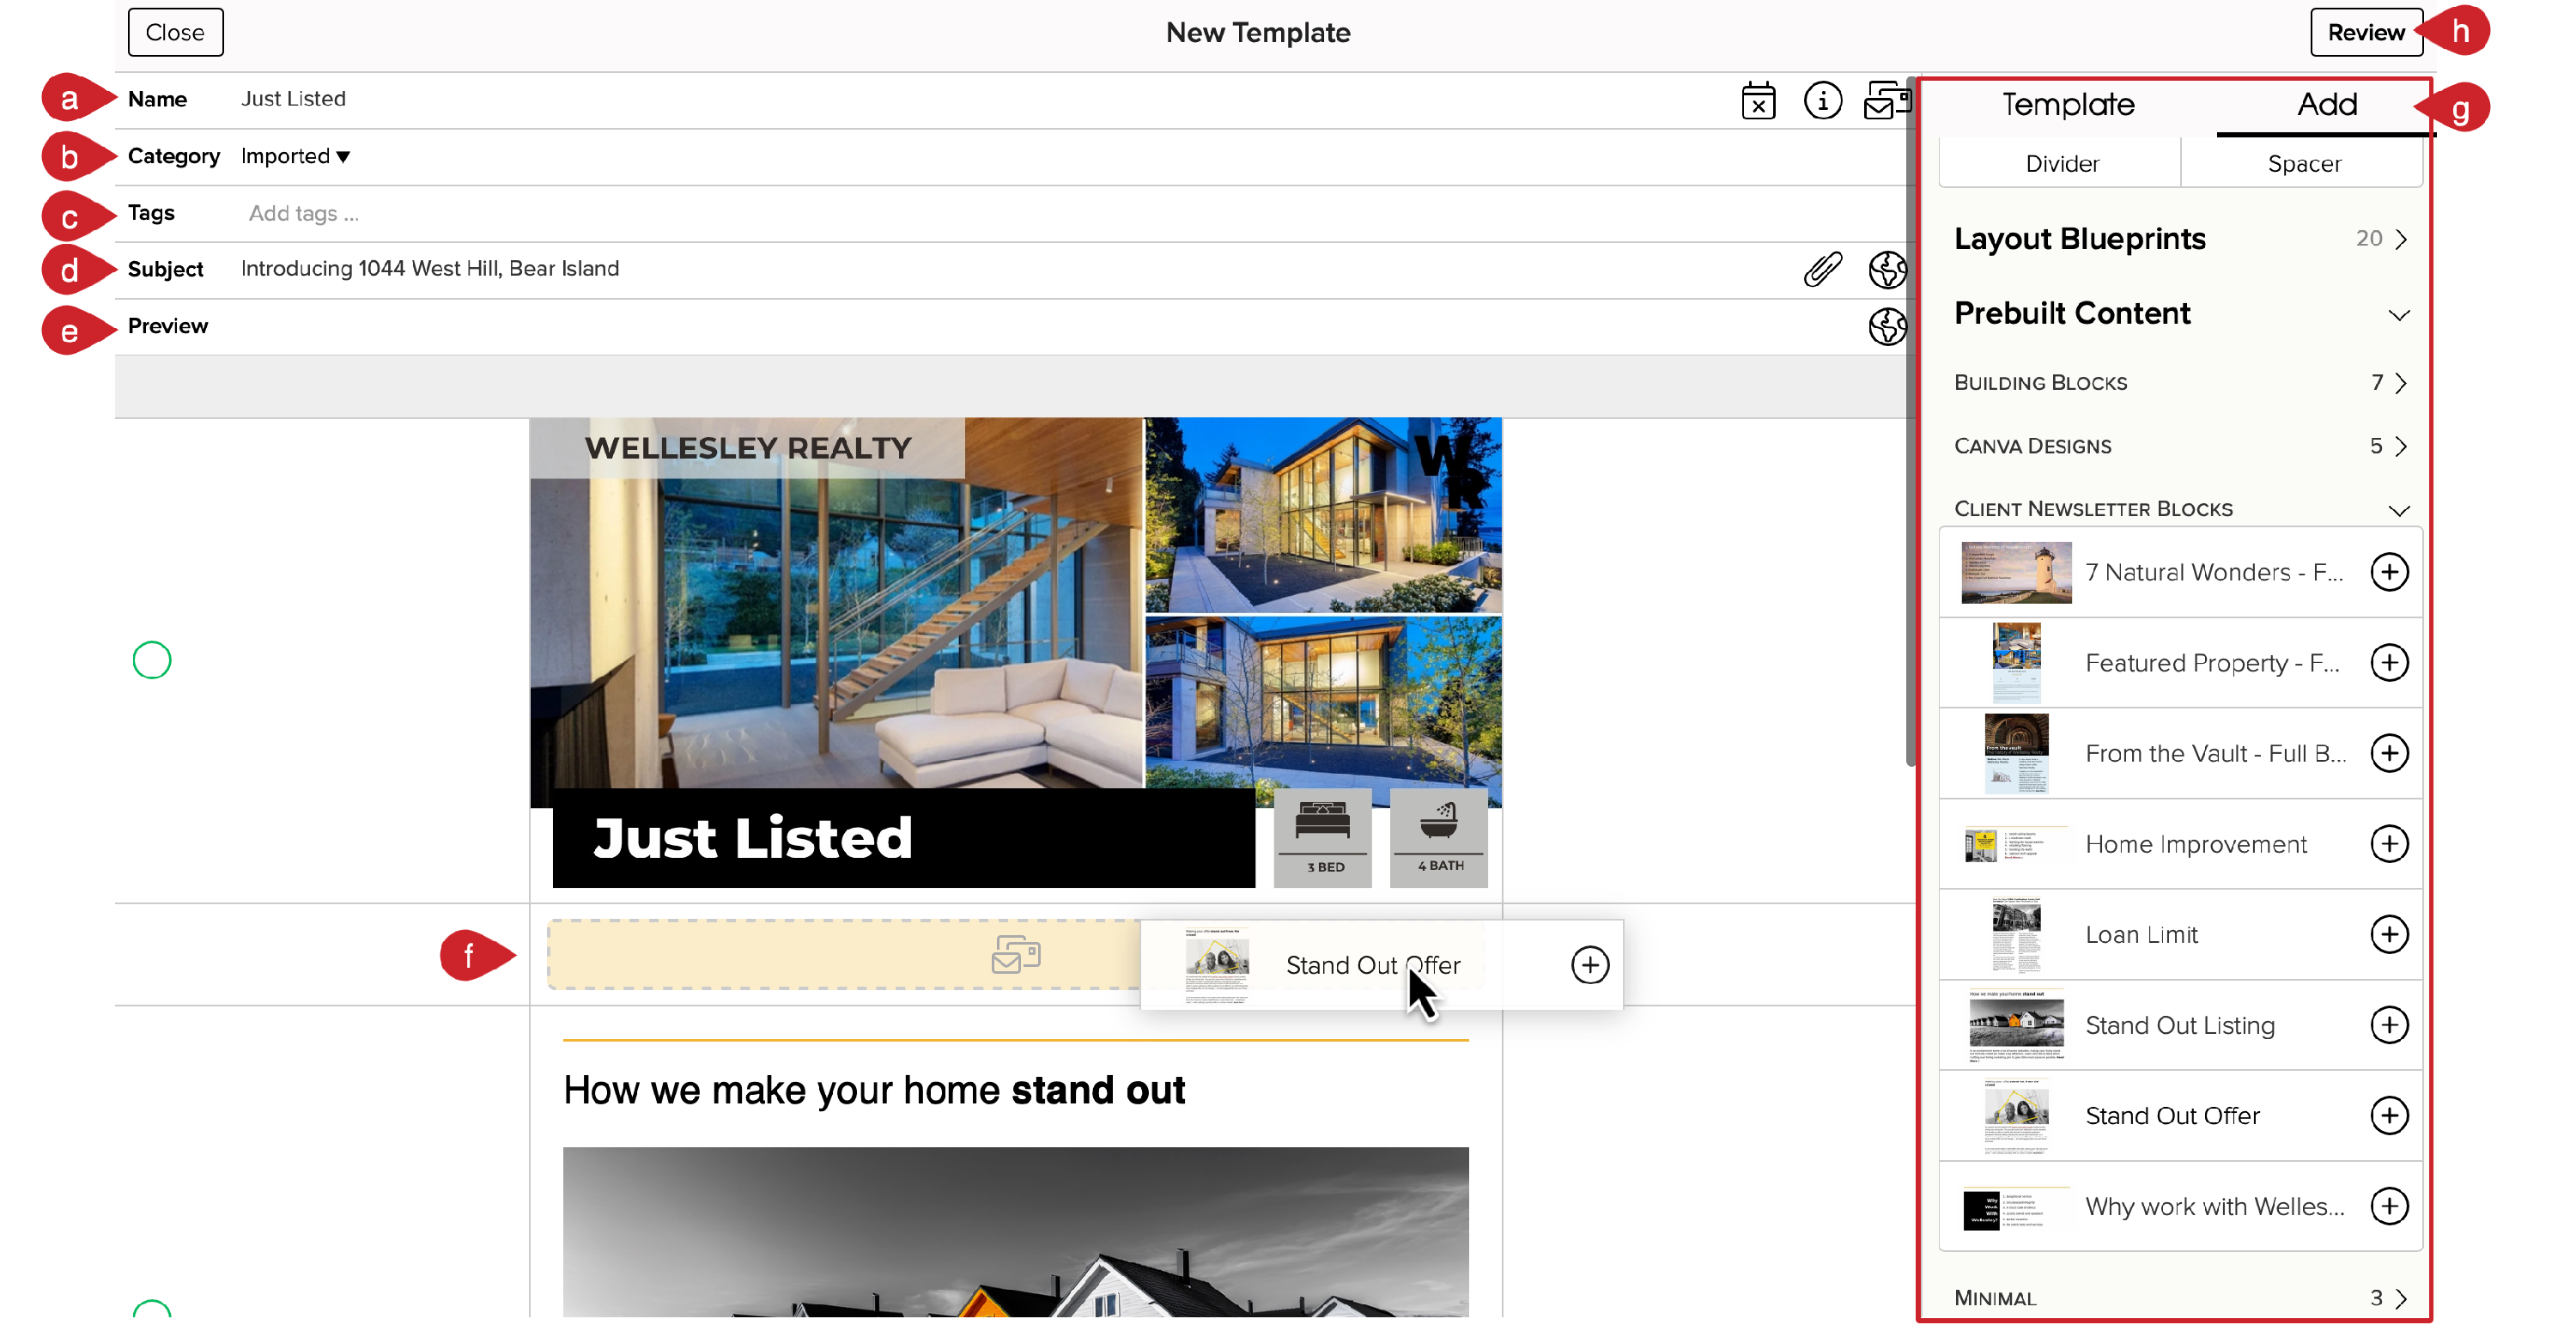This screenshot has width=2576, height=1325.
Task: Set expiration date via calendar icon
Action: pos(1759,100)
